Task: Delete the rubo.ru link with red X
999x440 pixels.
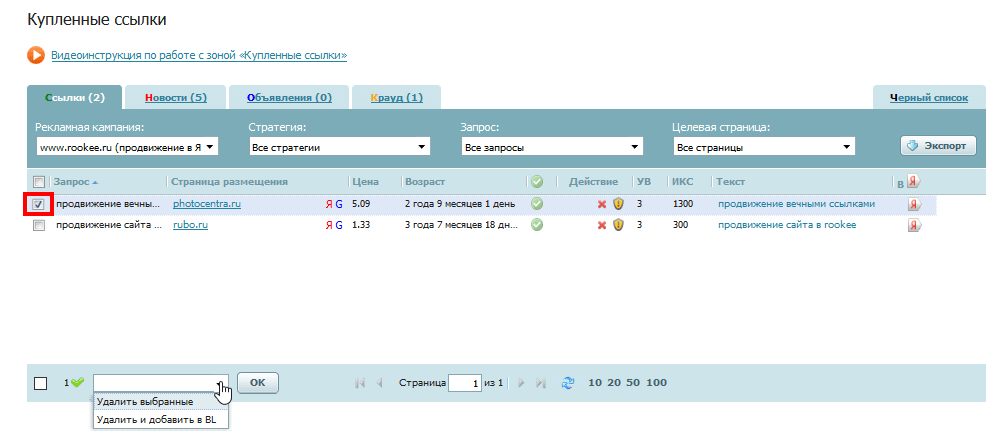Action: point(601,226)
